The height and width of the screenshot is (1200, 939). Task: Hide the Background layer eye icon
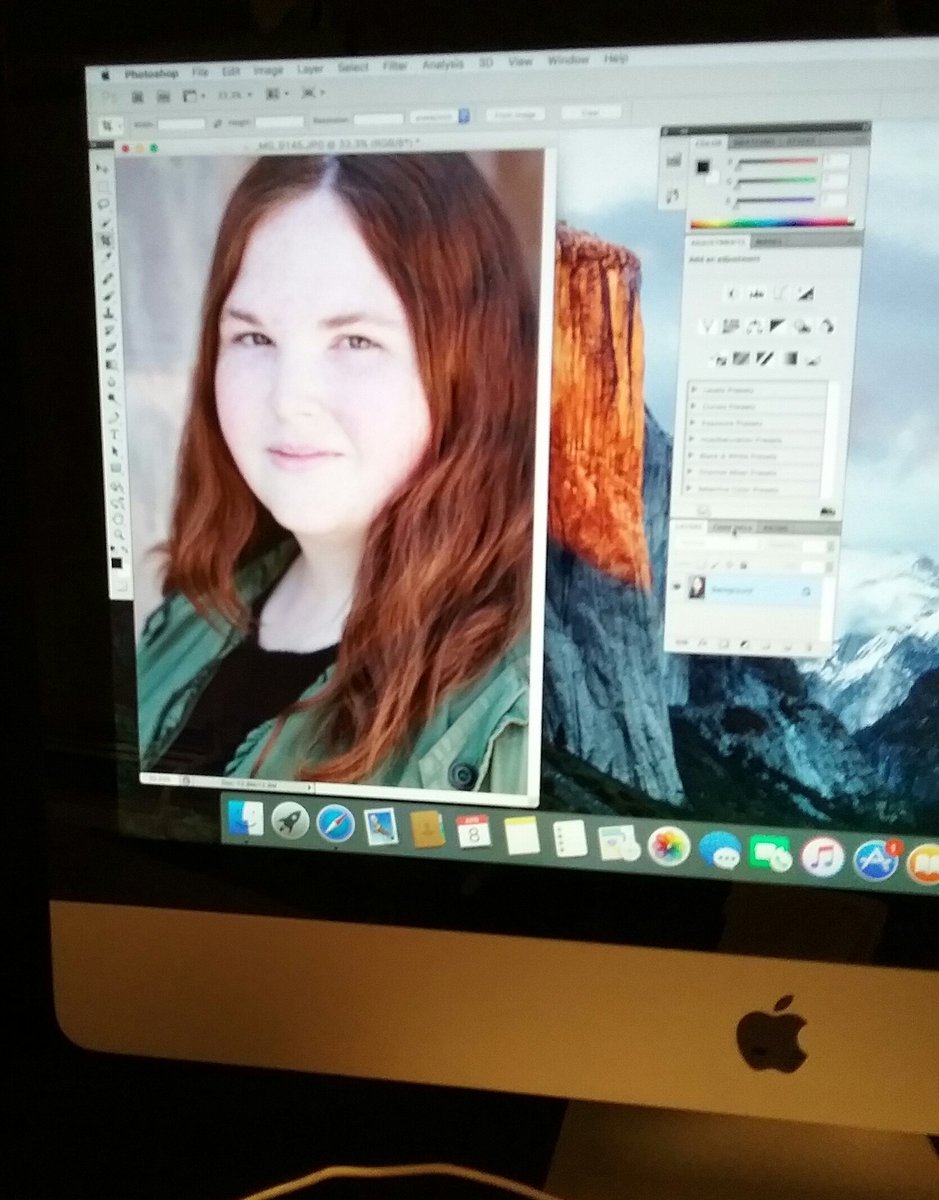[x=677, y=587]
